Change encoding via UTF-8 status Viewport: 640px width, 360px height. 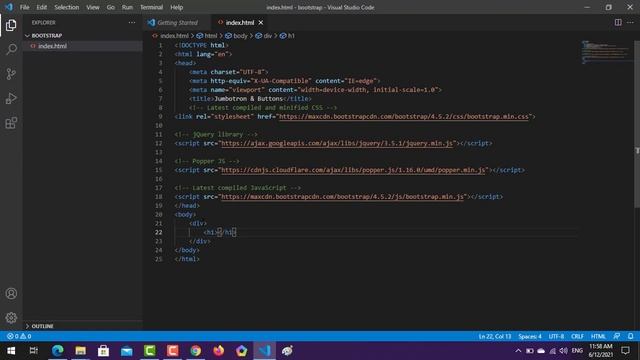coord(556,336)
